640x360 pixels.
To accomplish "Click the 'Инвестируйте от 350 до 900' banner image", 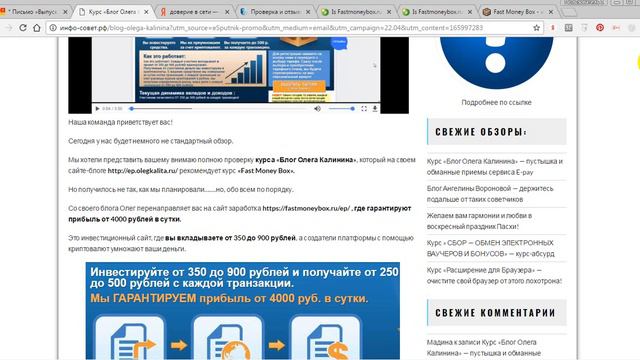I will (242, 311).
